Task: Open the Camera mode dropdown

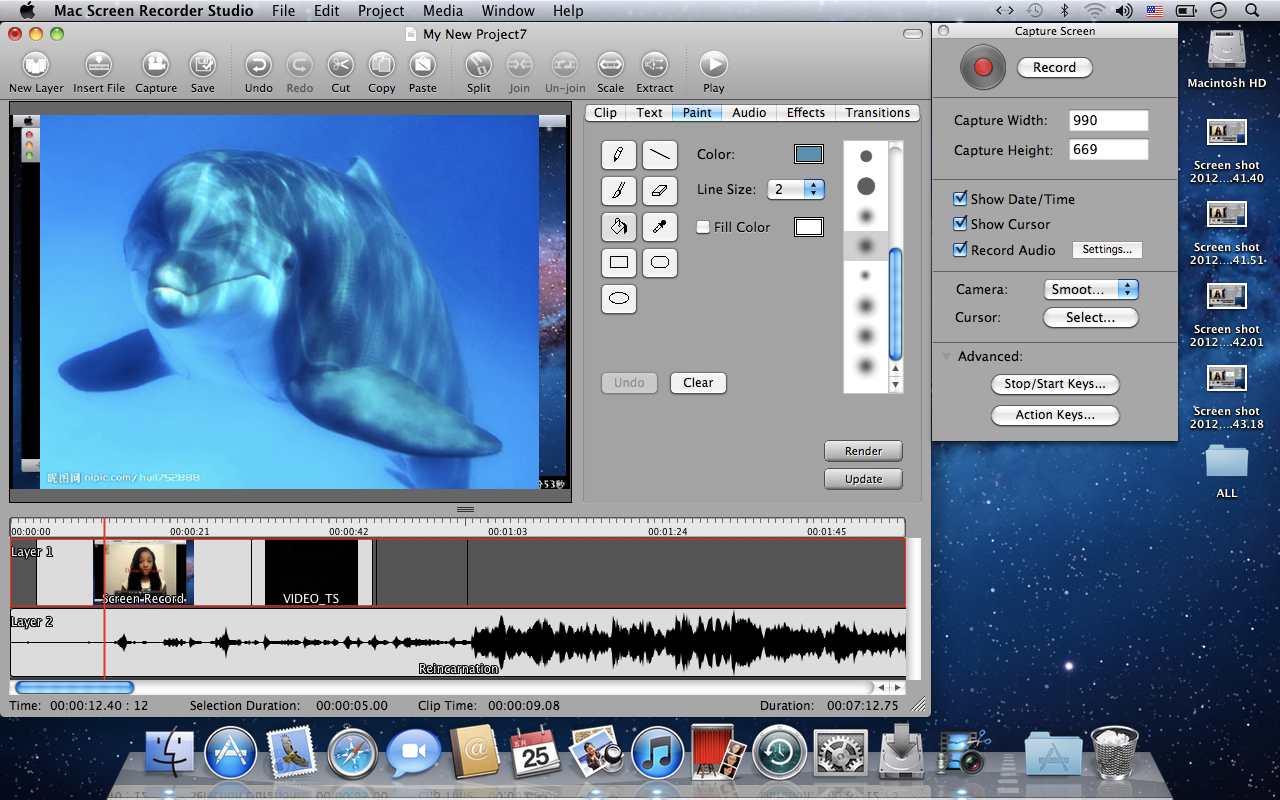Action: [x=1091, y=289]
